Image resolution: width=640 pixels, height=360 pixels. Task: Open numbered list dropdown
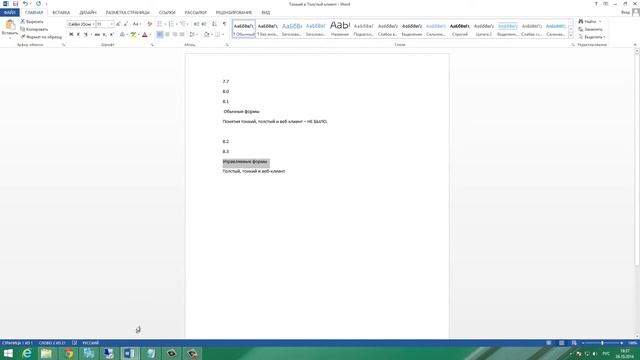[176, 24]
